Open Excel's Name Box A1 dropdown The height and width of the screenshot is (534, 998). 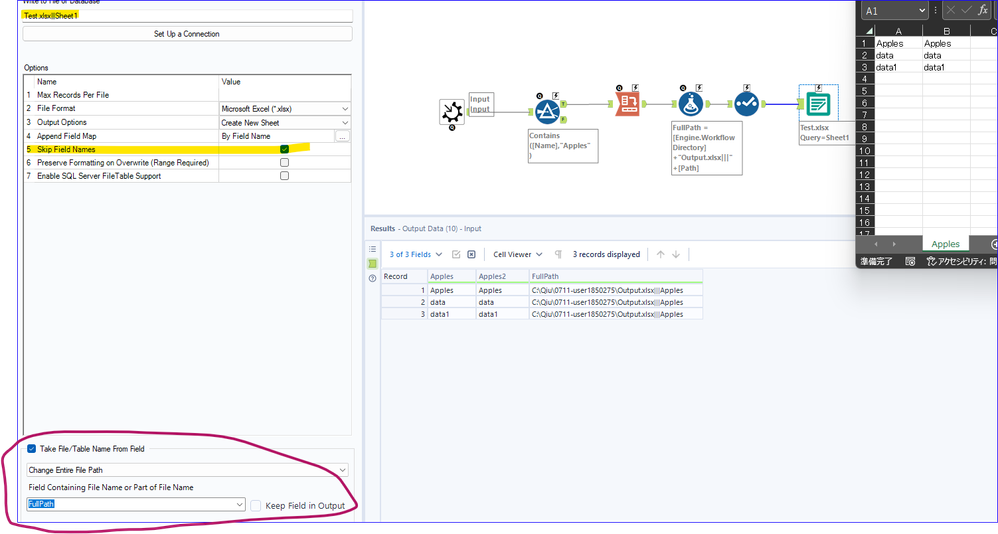point(922,11)
